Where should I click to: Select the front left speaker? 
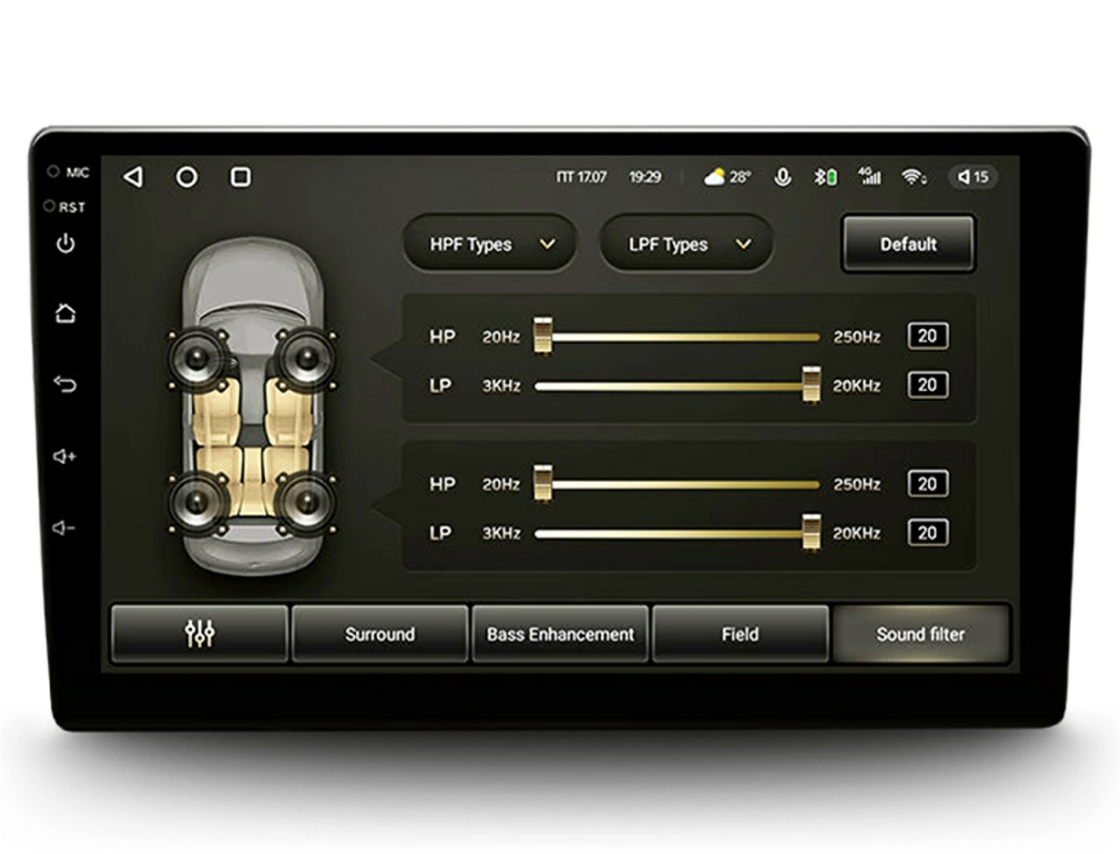pyautogui.click(x=199, y=358)
